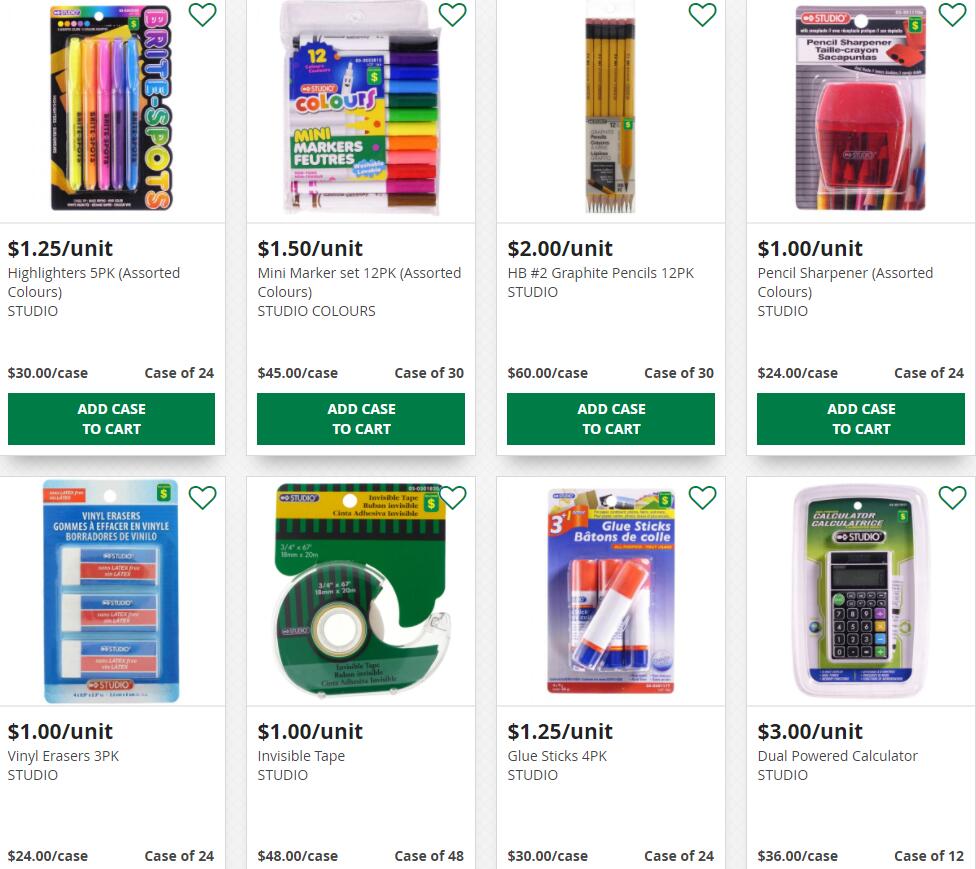Favorite the Highlighters 5PK with heart icon
The width and height of the screenshot is (976, 869).
(x=202, y=14)
